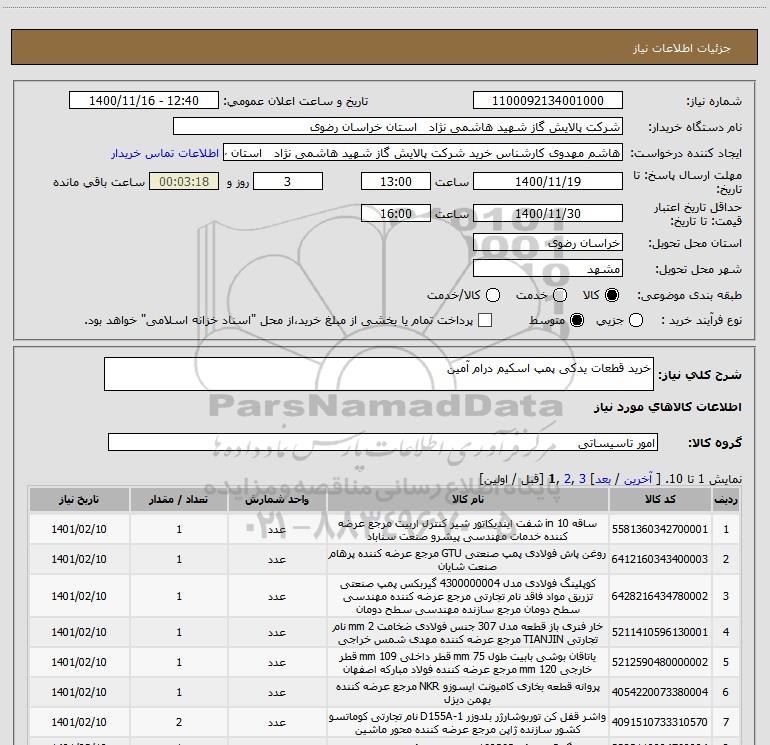Click item code 5211410596130001
The width and height of the screenshot is (770, 745).
660,633
